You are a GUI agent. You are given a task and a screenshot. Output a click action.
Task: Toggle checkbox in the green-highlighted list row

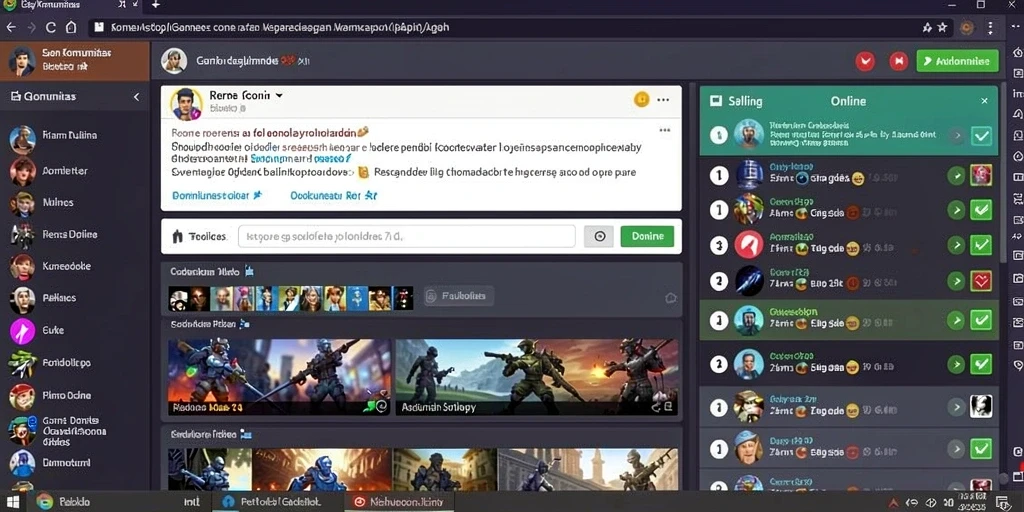(x=981, y=320)
